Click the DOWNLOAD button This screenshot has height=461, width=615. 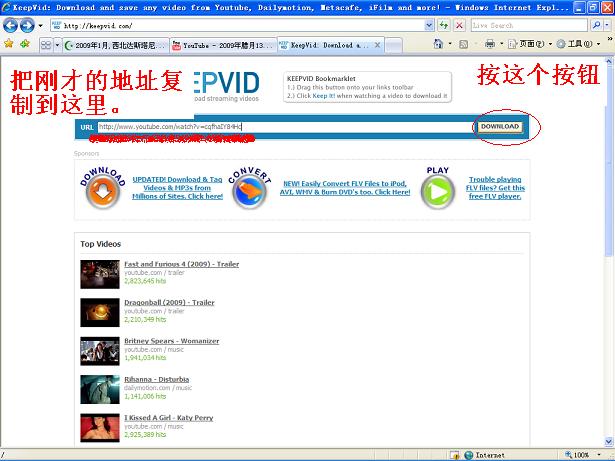tap(500, 127)
